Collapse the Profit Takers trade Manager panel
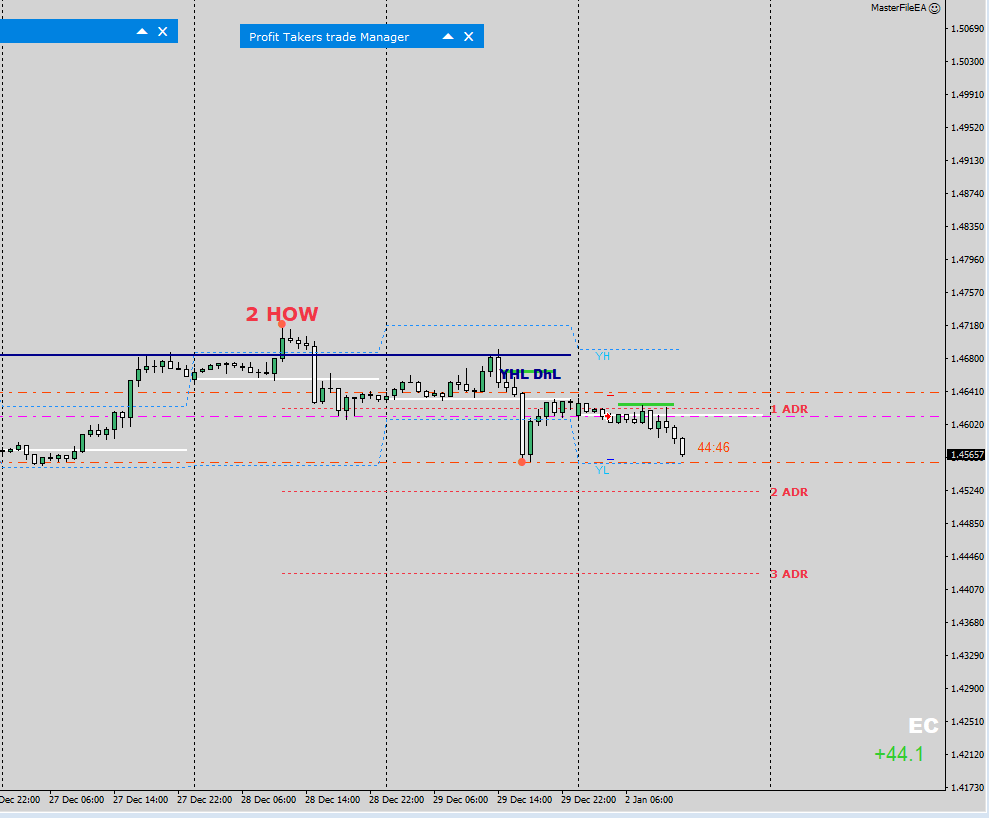Image resolution: width=989 pixels, height=818 pixels. (448, 37)
